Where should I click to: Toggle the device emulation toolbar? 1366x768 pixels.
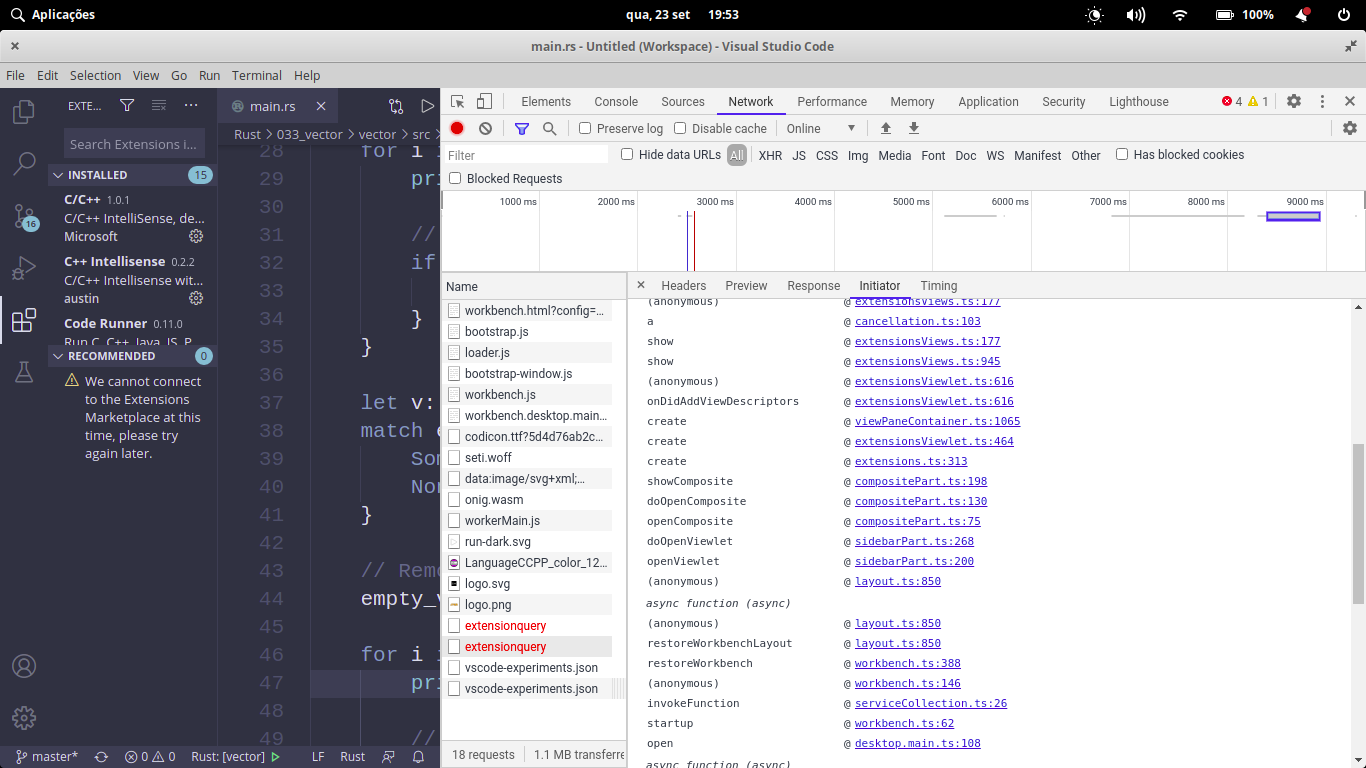coord(484,101)
